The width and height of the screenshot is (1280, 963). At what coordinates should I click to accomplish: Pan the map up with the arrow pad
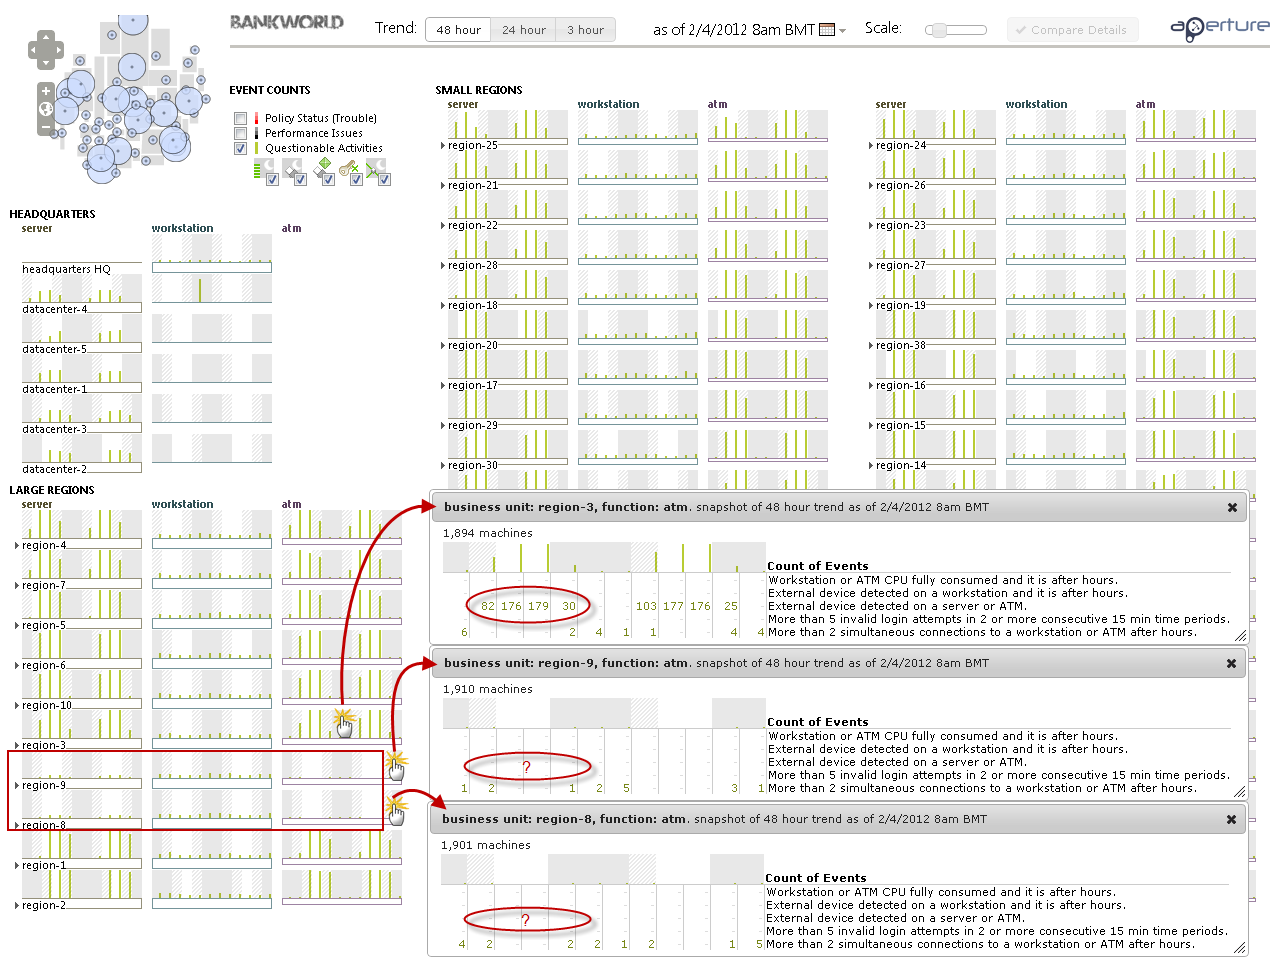coord(46,37)
